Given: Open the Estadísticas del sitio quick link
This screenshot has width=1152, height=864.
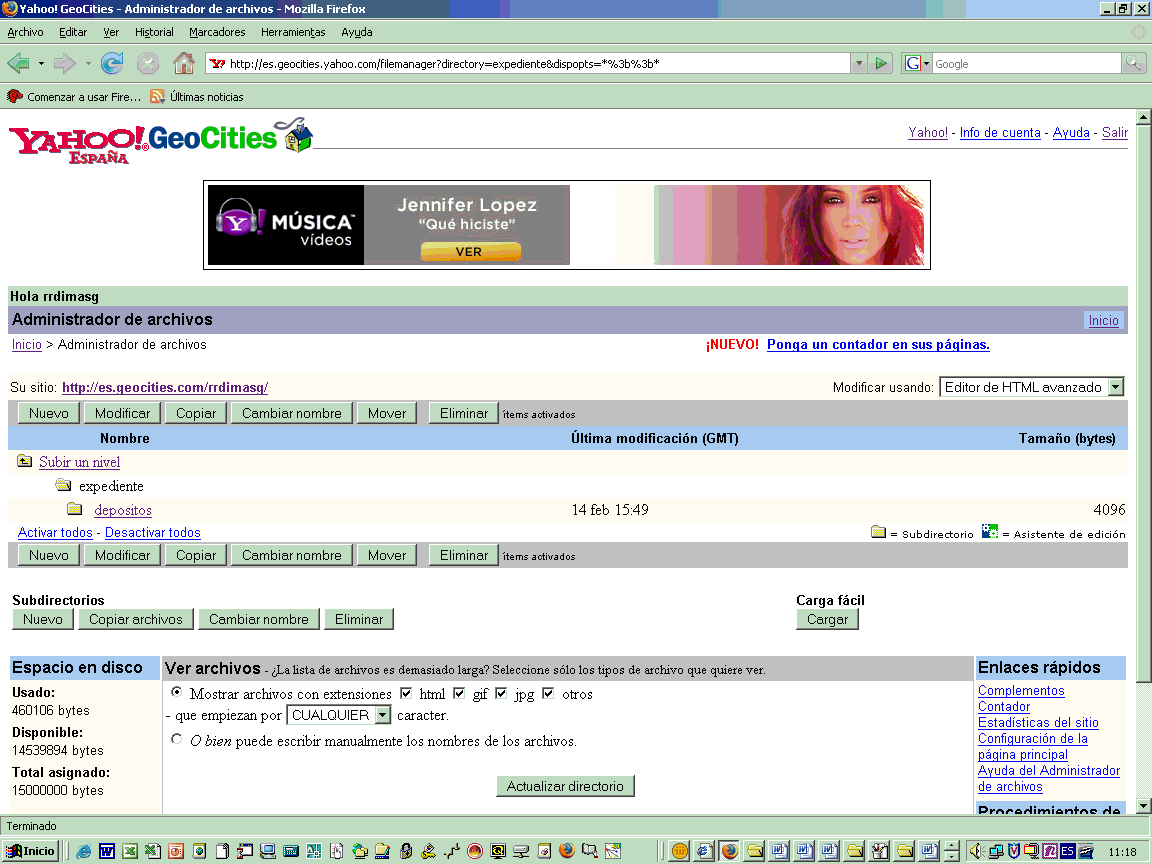Looking at the screenshot, I should [1038, 722].
